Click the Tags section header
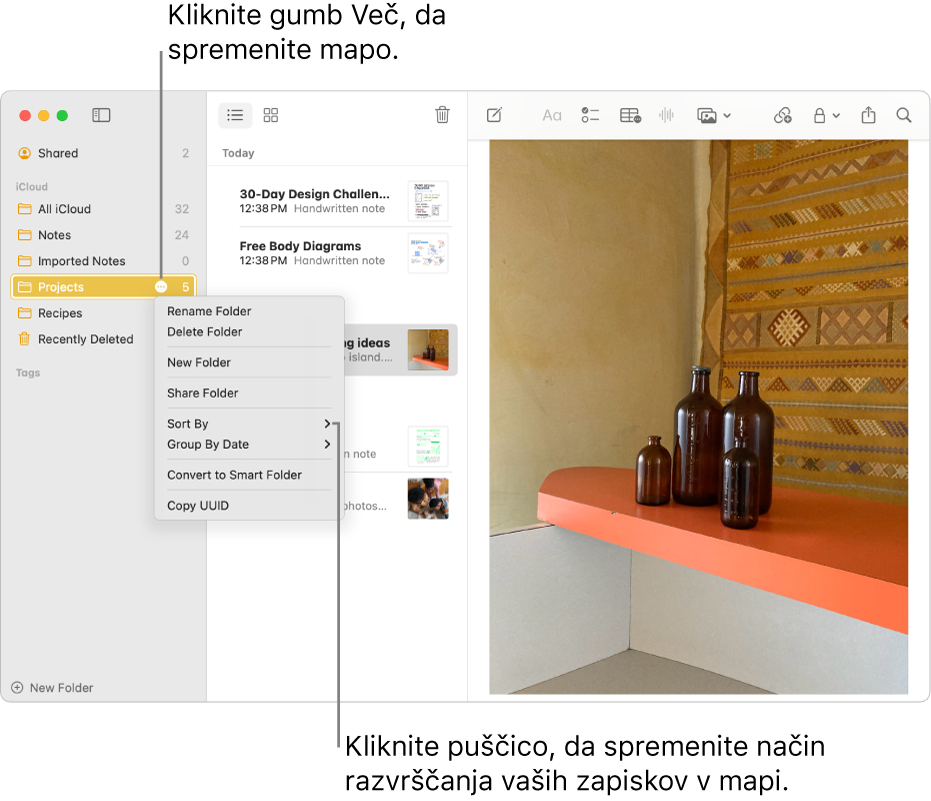Viewport: 931px width, 801px height. 28,373
